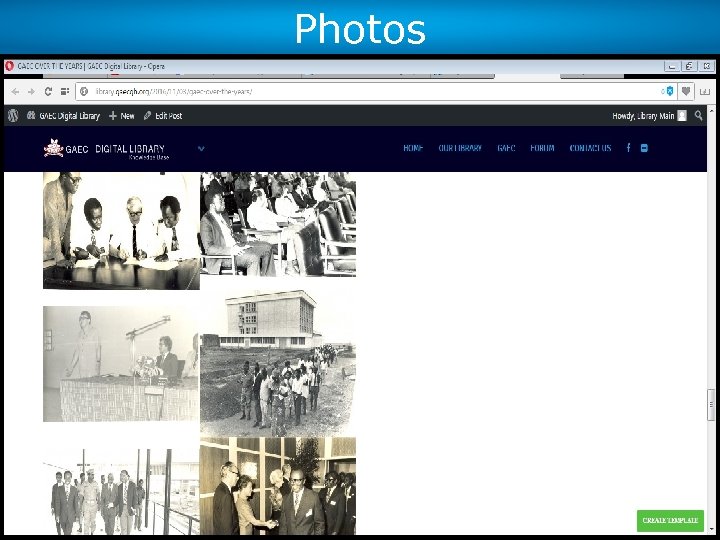Click New in the admin bar
This screenshot has width=720, height=540.
point(122,116)
